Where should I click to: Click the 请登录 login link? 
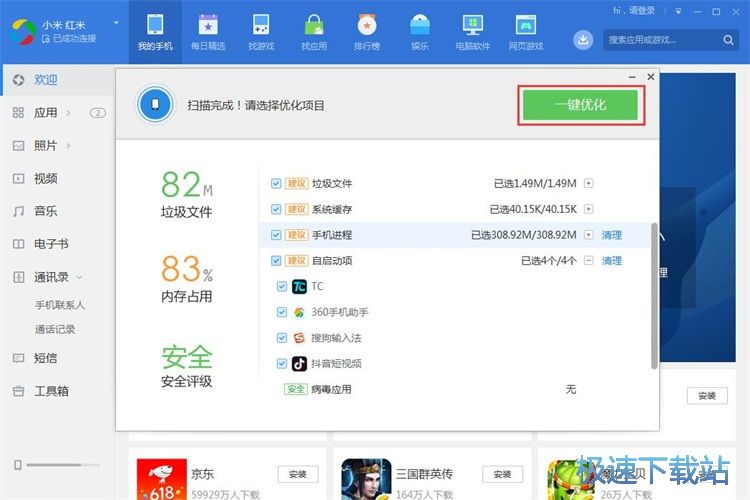point(642,11)
